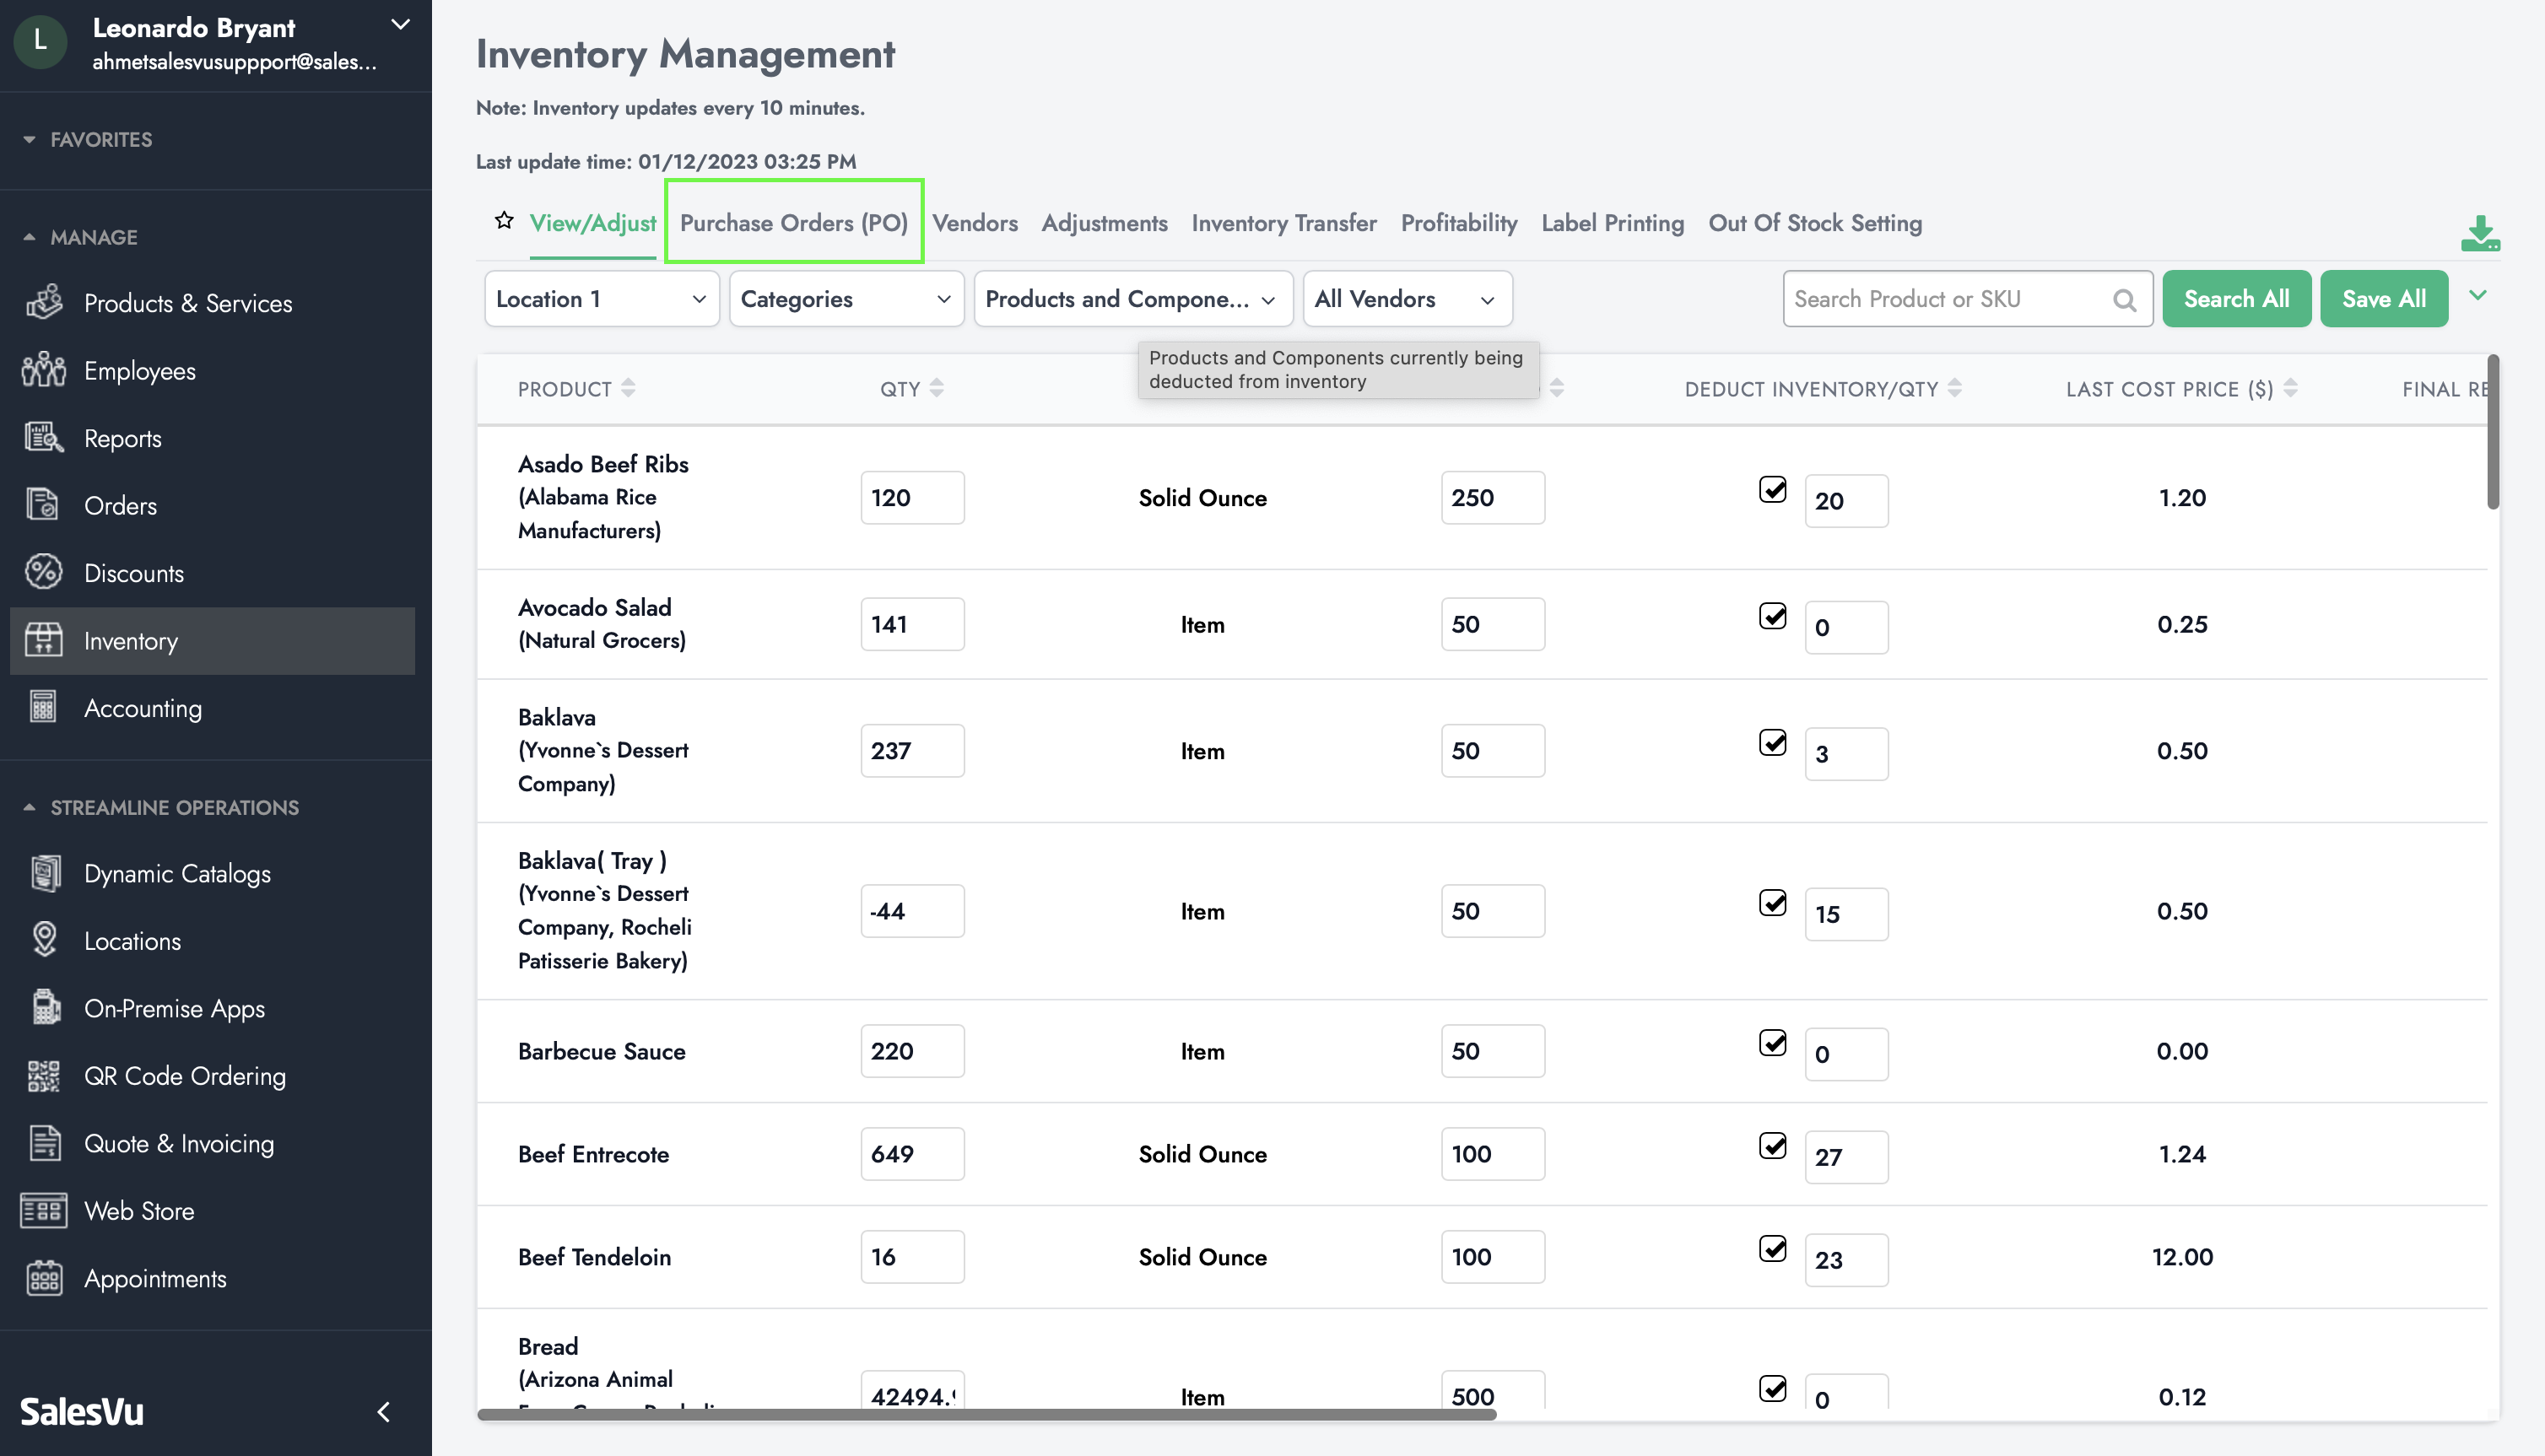Click the favorite star icon beside View/Adjust
The width and height of the screenshot is (2545, 1456).
(504, 221)
